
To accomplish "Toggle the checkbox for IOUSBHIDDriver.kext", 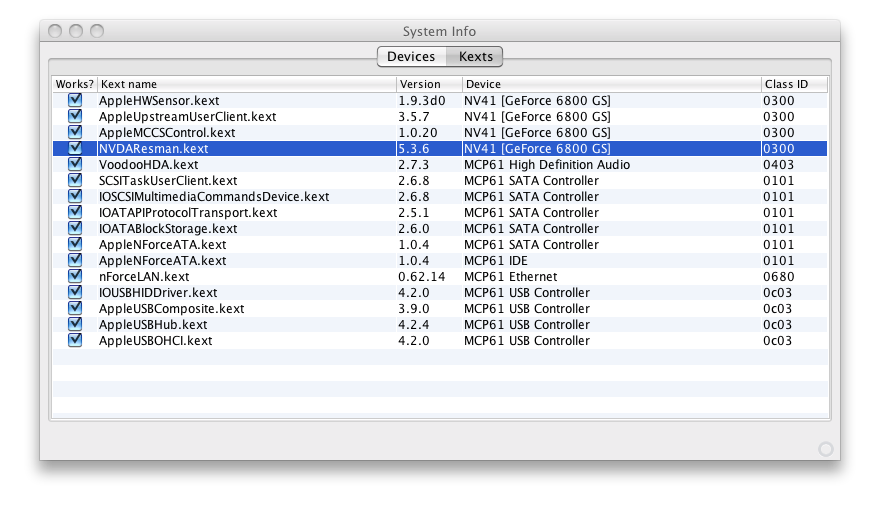I will [x=75, y=292].
